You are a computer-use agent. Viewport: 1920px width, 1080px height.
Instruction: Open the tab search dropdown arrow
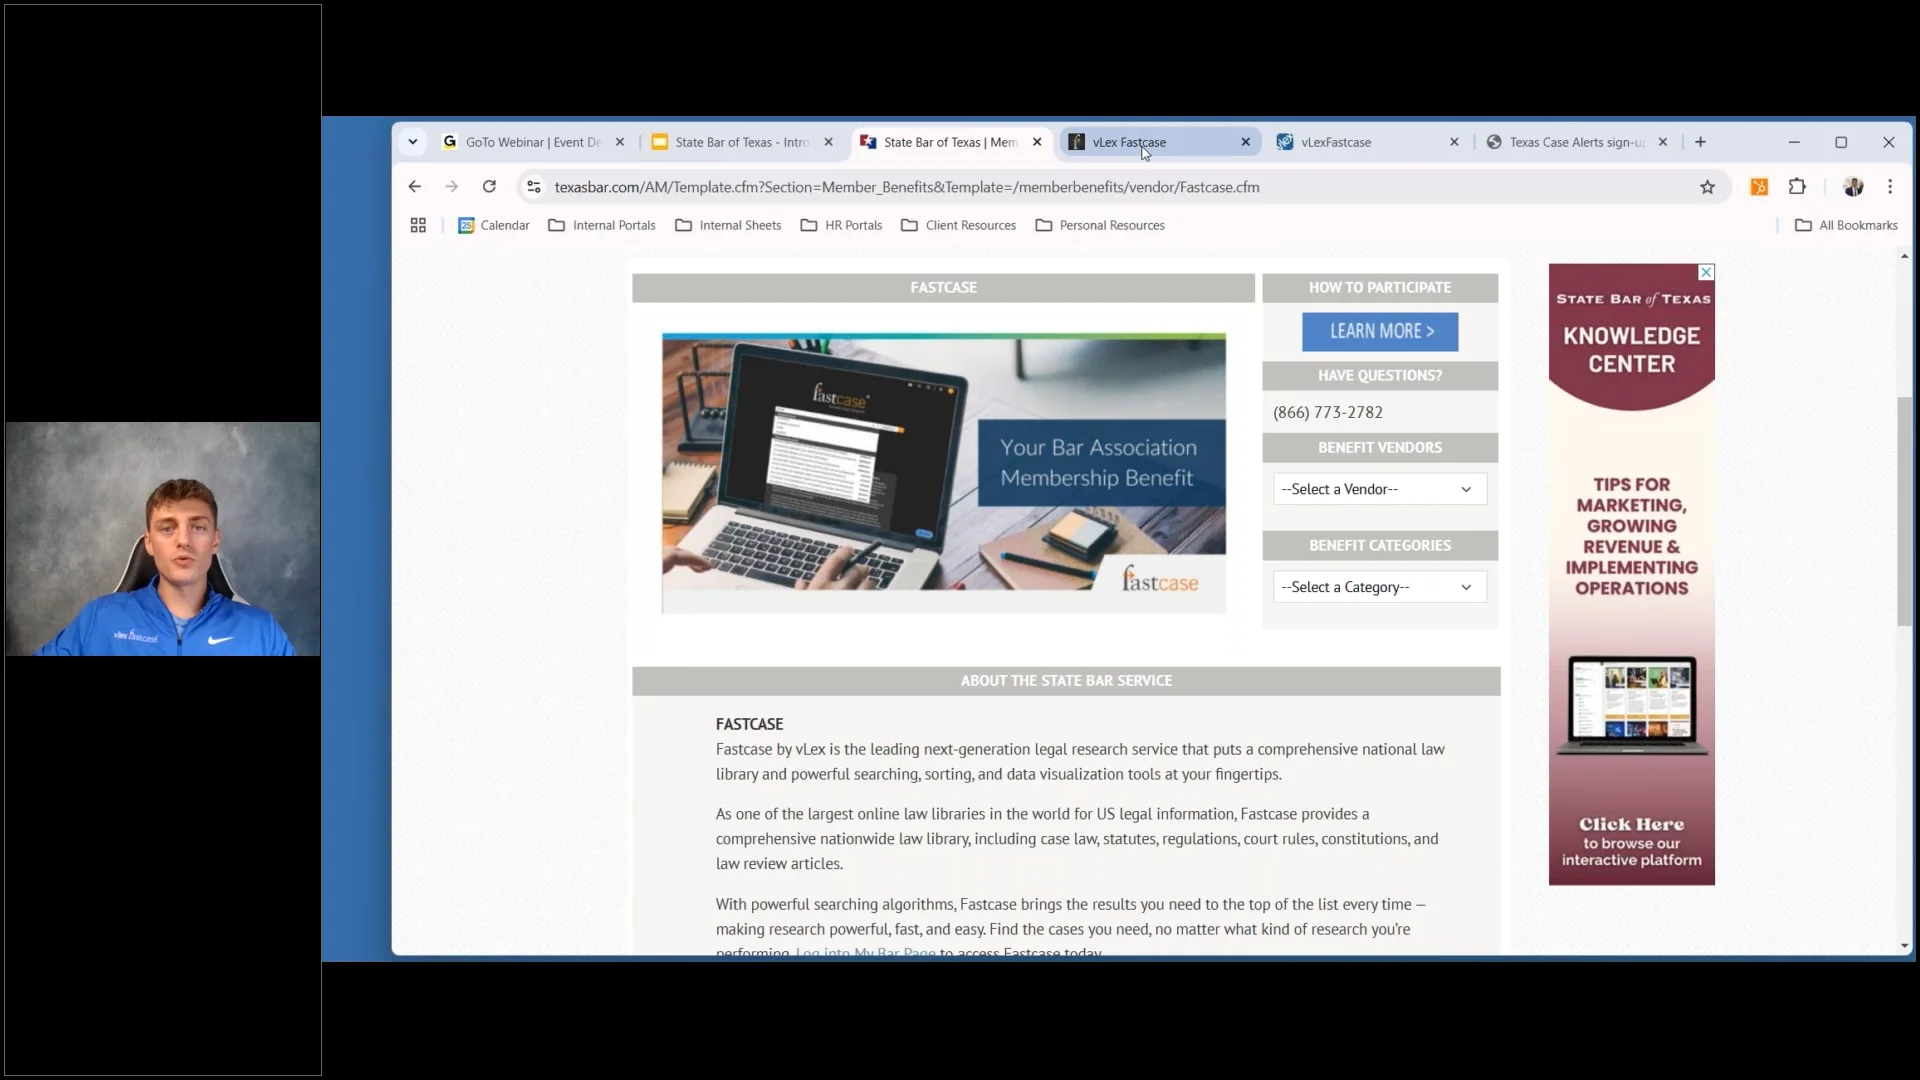[413, 142]
